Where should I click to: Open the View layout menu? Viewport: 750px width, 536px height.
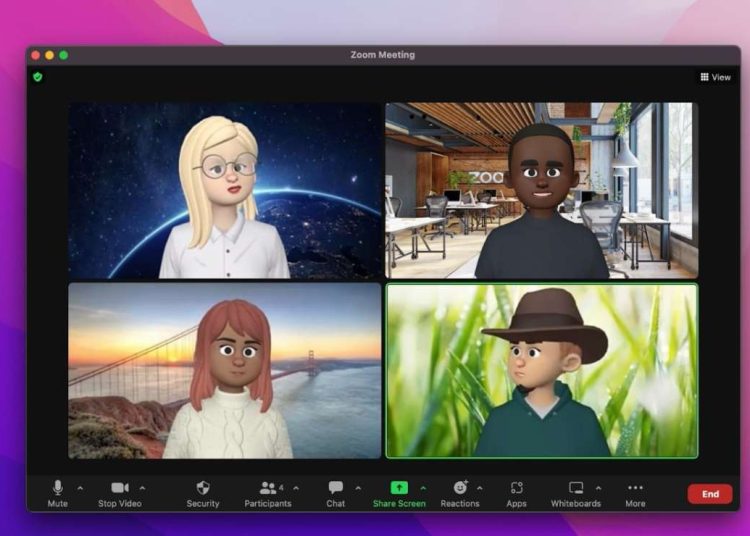point(716,77)
